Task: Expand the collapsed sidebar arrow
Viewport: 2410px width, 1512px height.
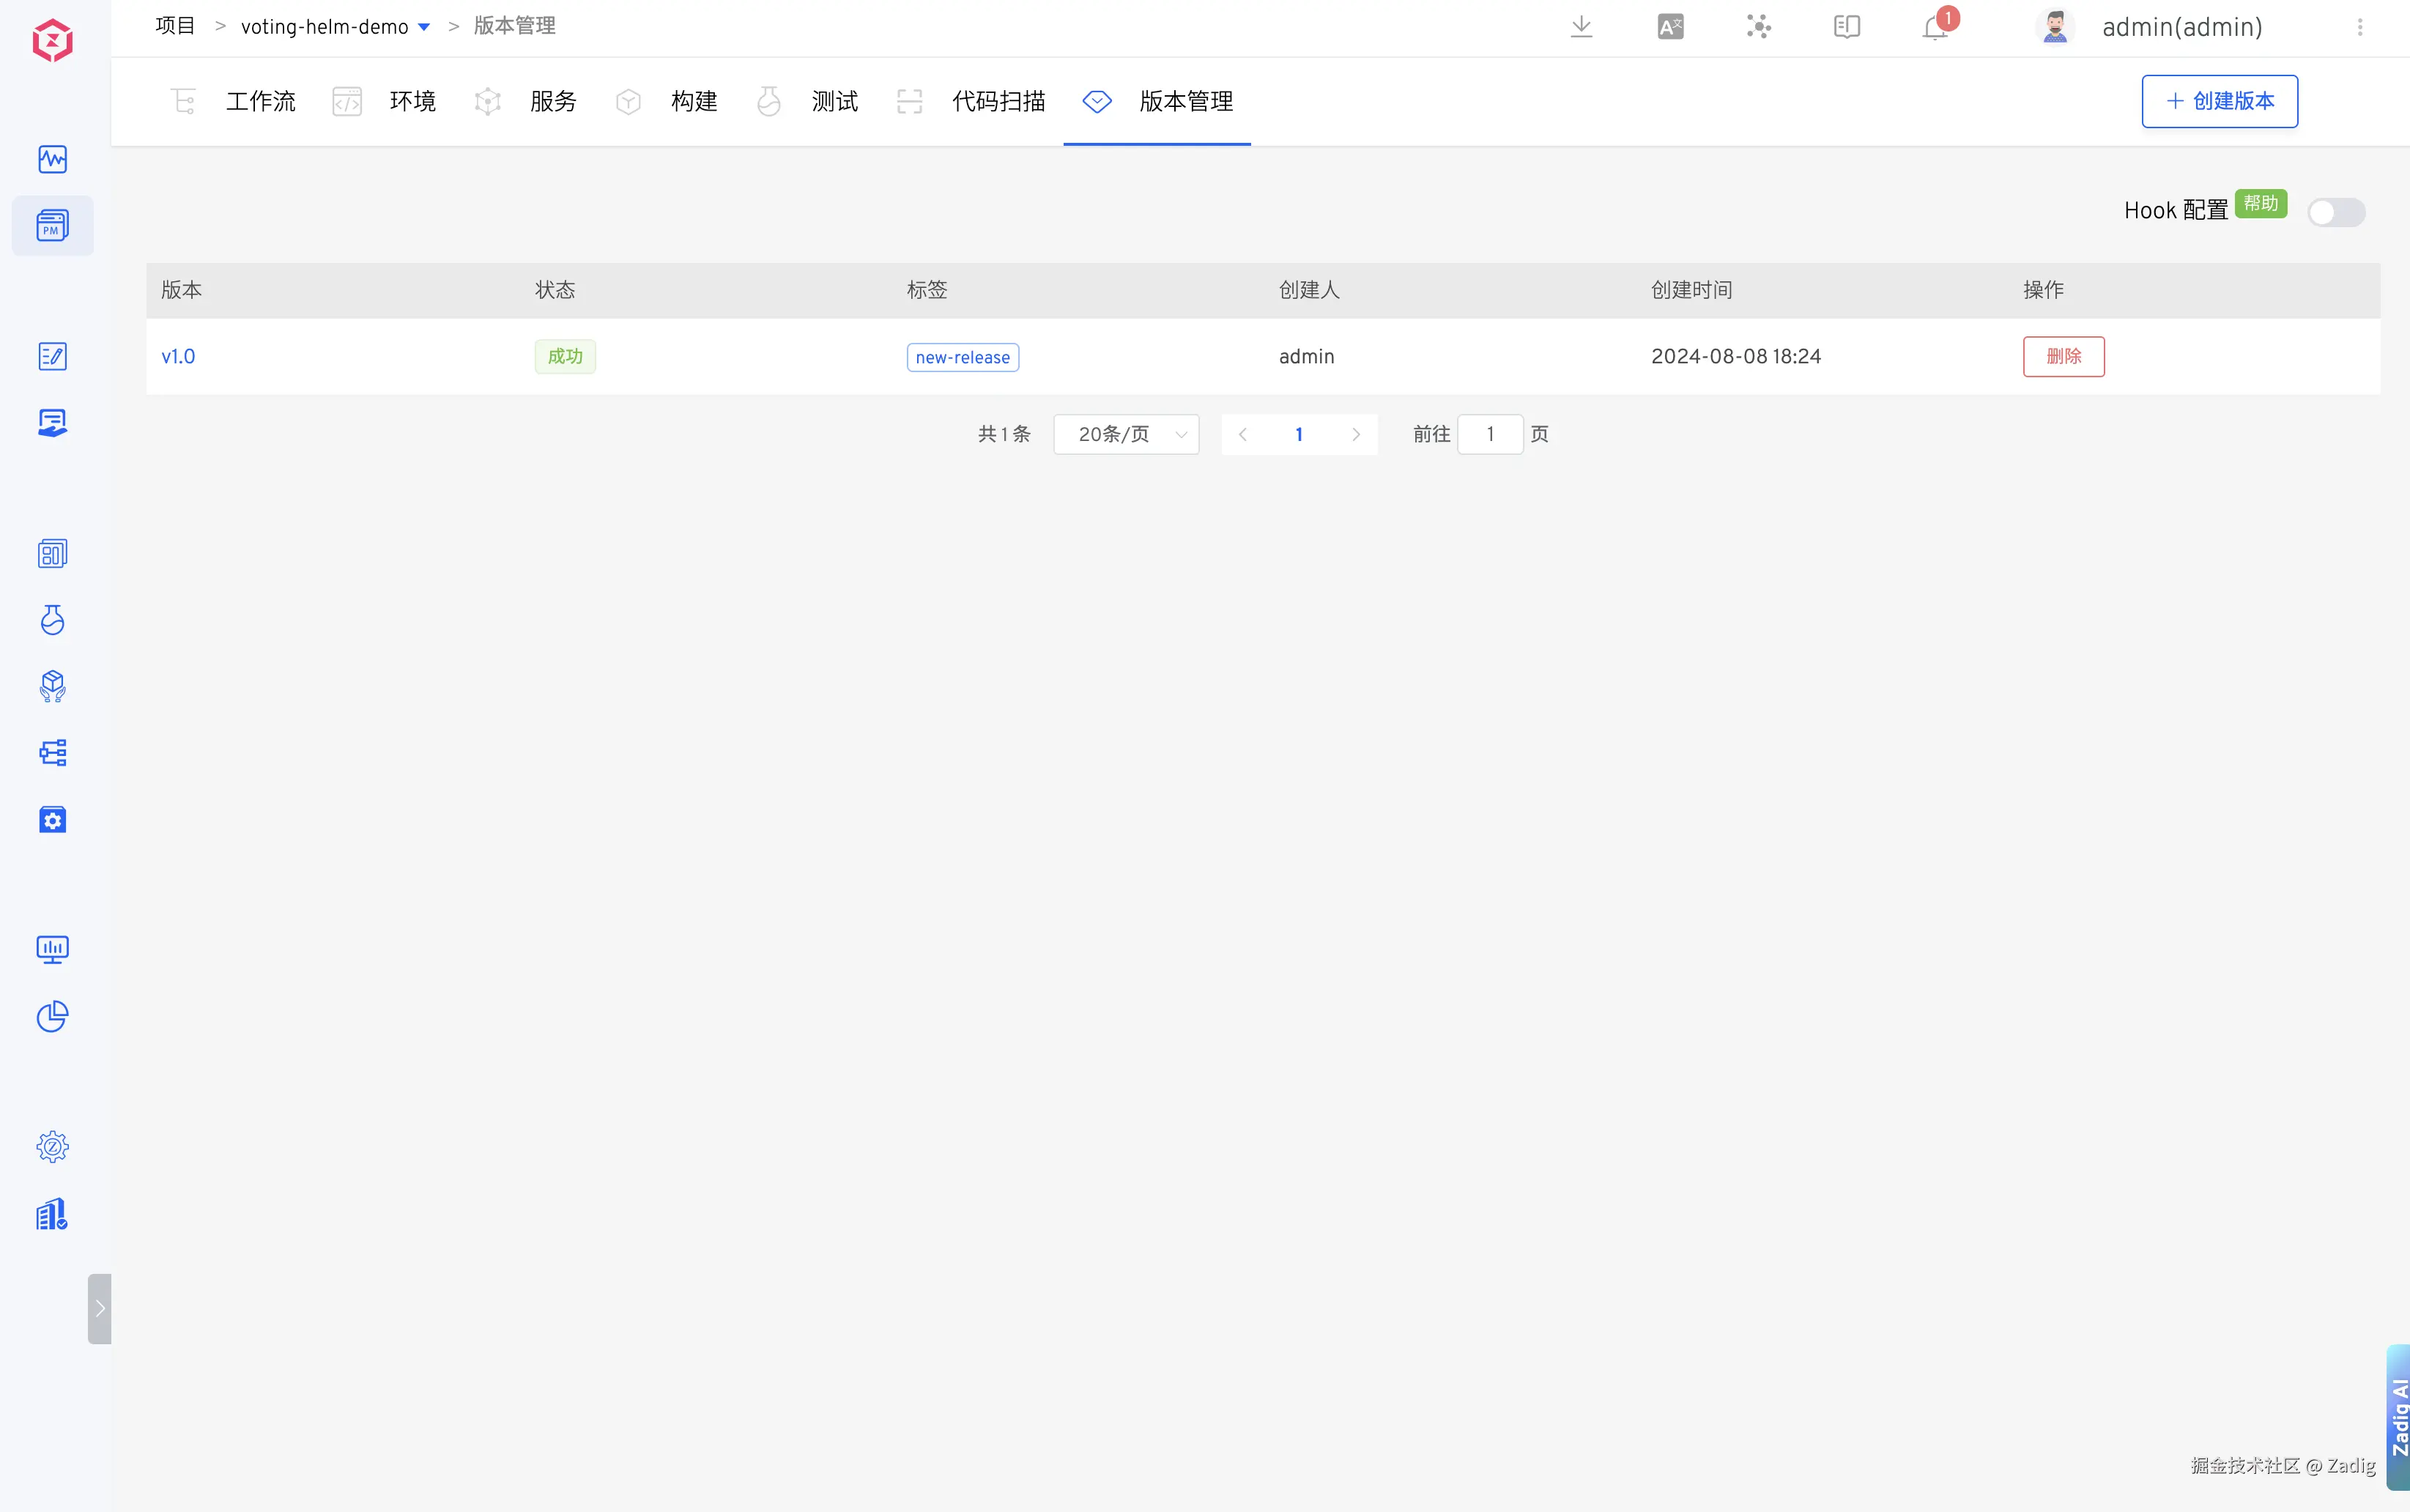Action: (x=99, y=1308)
